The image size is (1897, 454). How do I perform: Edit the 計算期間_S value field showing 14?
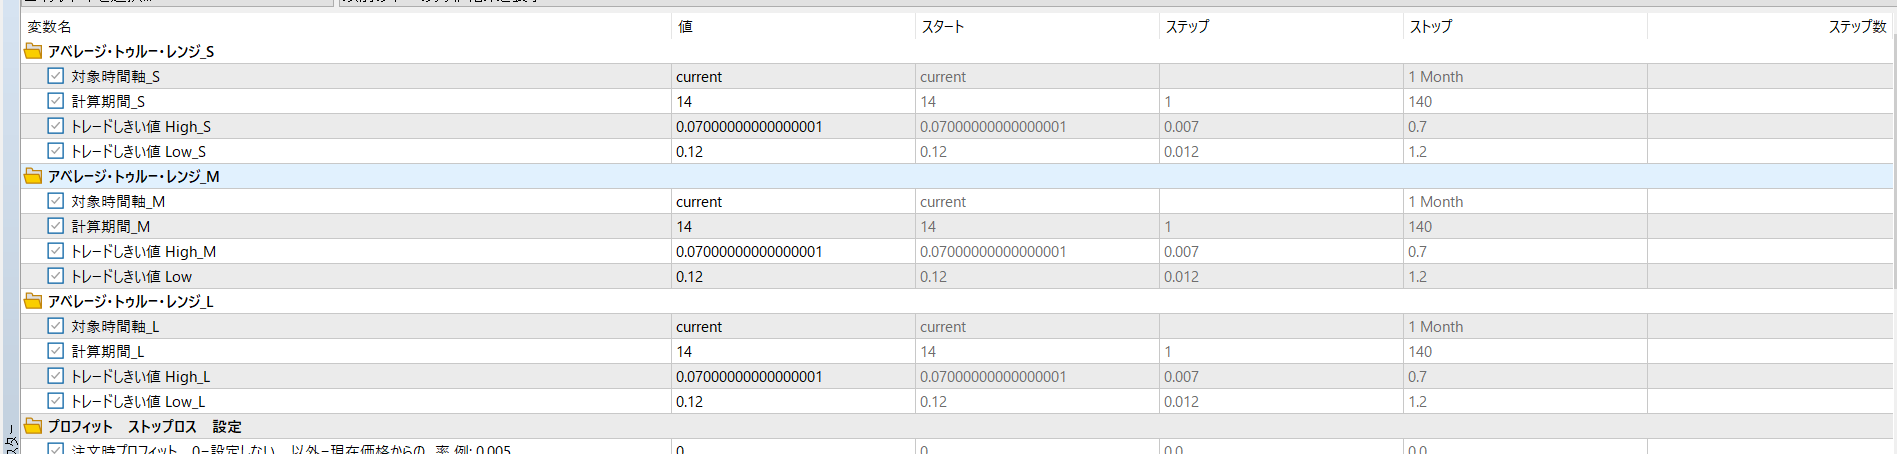(x=793, y=102)
